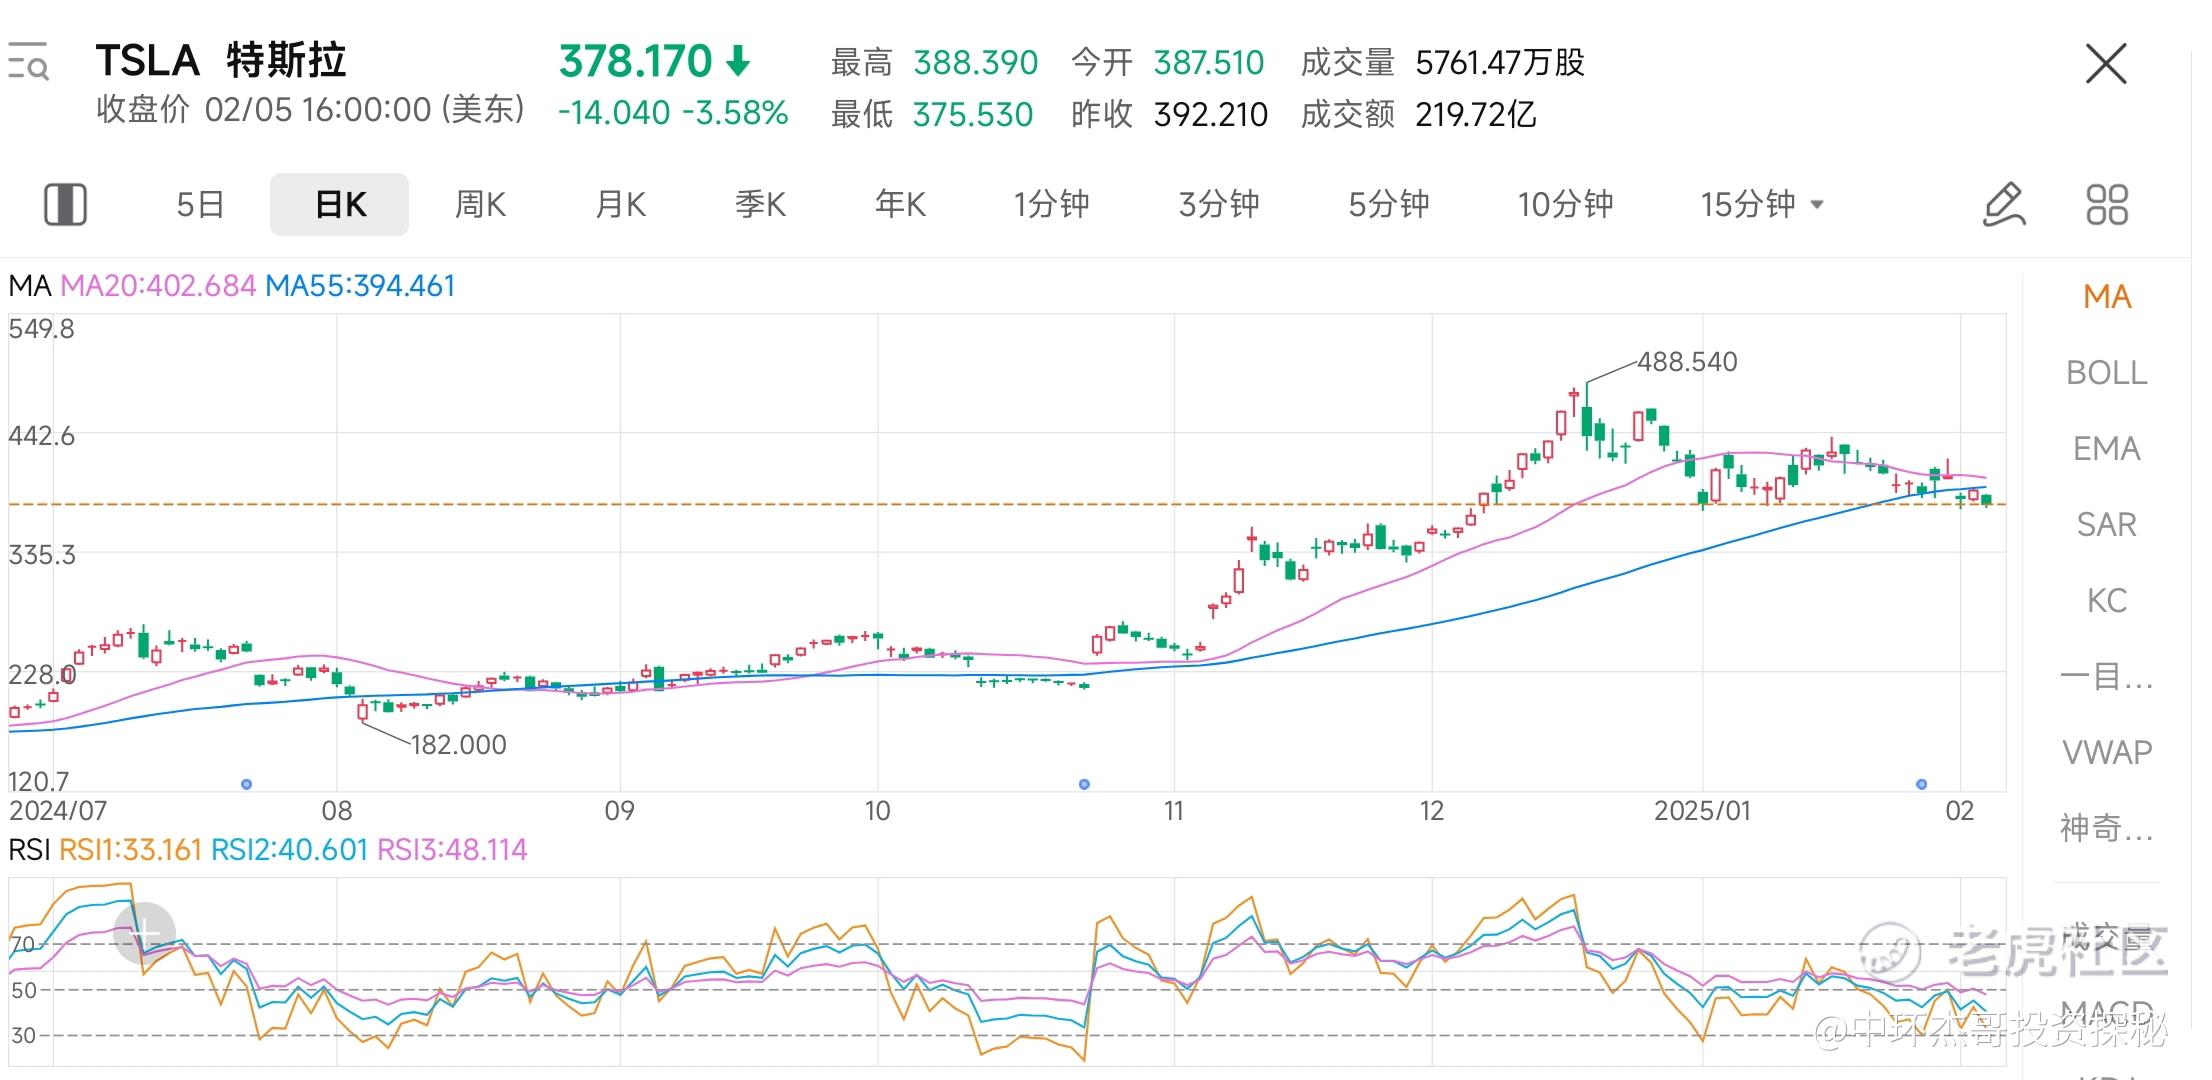Screen dimensions: 2212x1080
Task: Expand the 15分钟 interval dropdown
Action: [1762, 204]
